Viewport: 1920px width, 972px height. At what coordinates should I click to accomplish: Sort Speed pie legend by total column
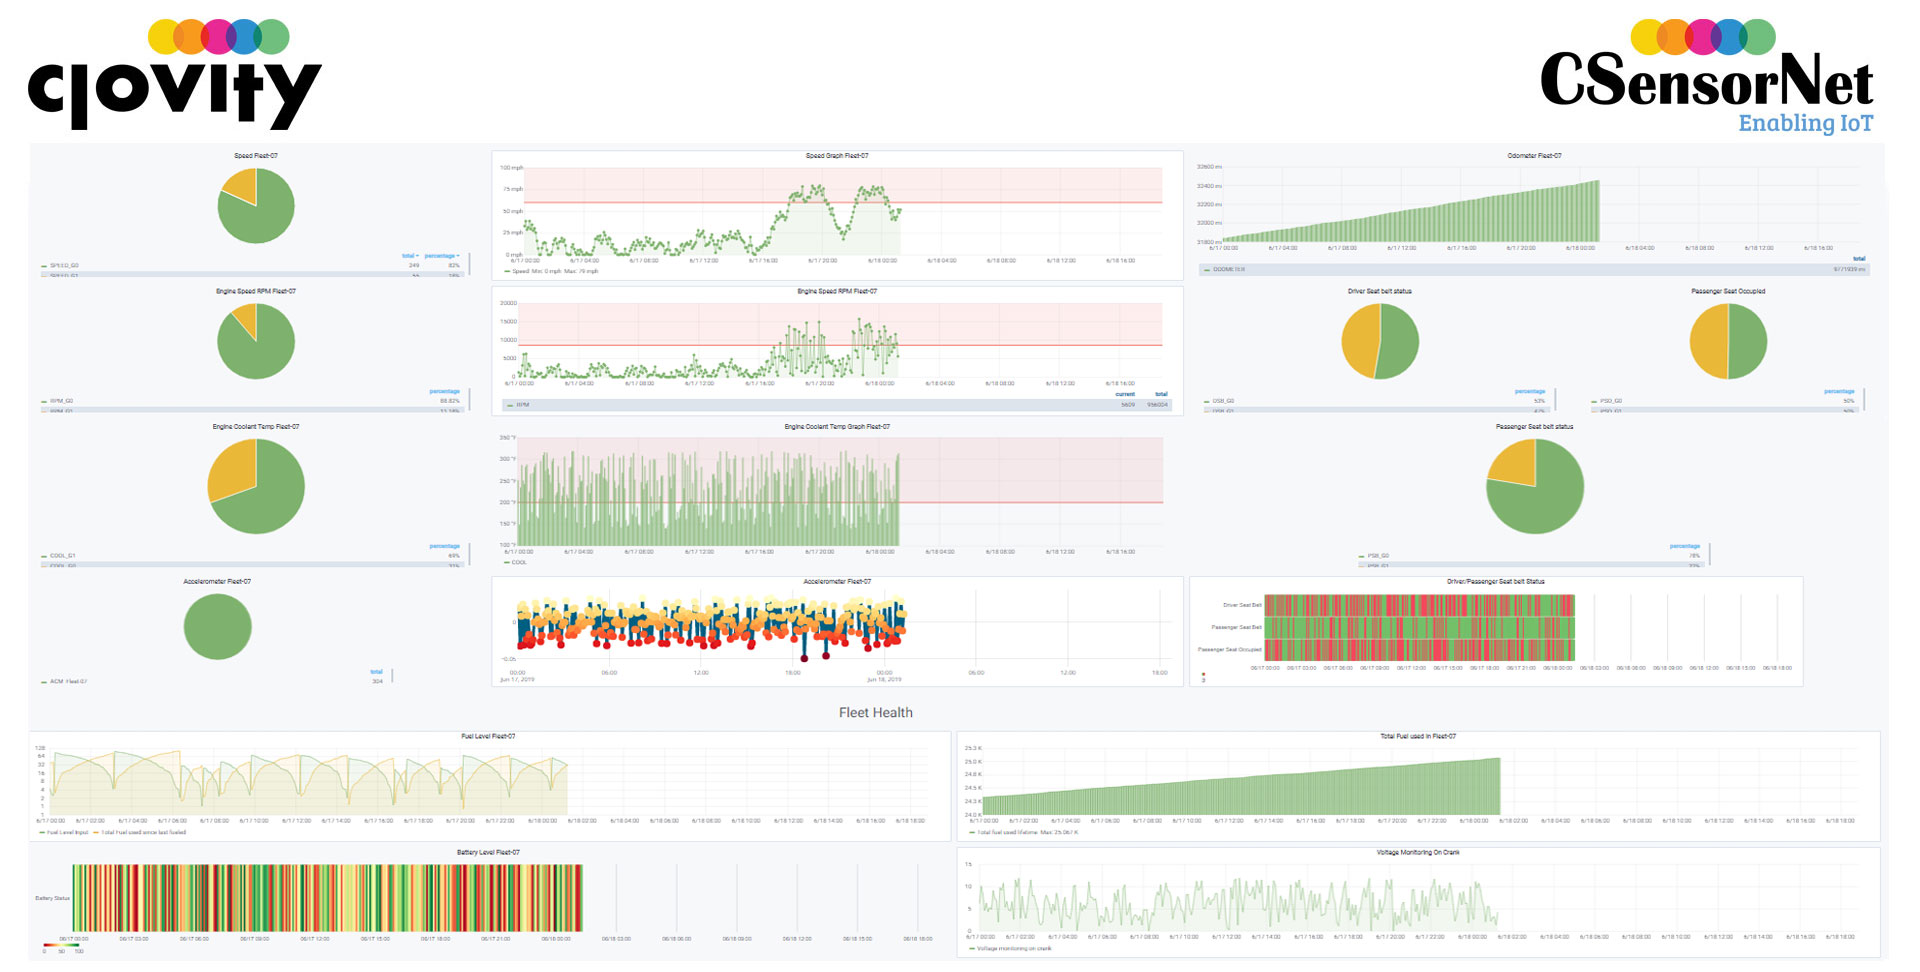click(410, 256)
